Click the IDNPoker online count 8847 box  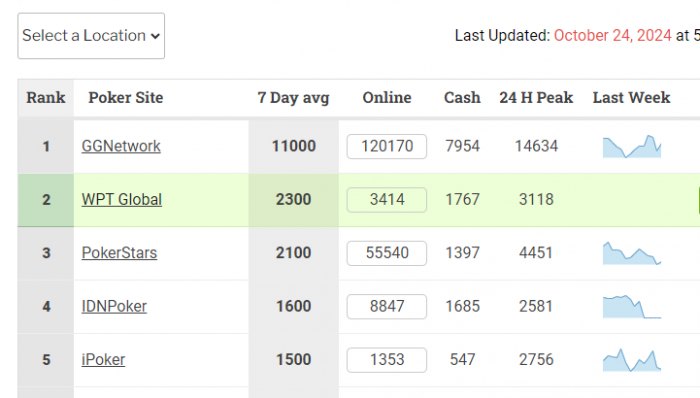(x=387, y=307)
